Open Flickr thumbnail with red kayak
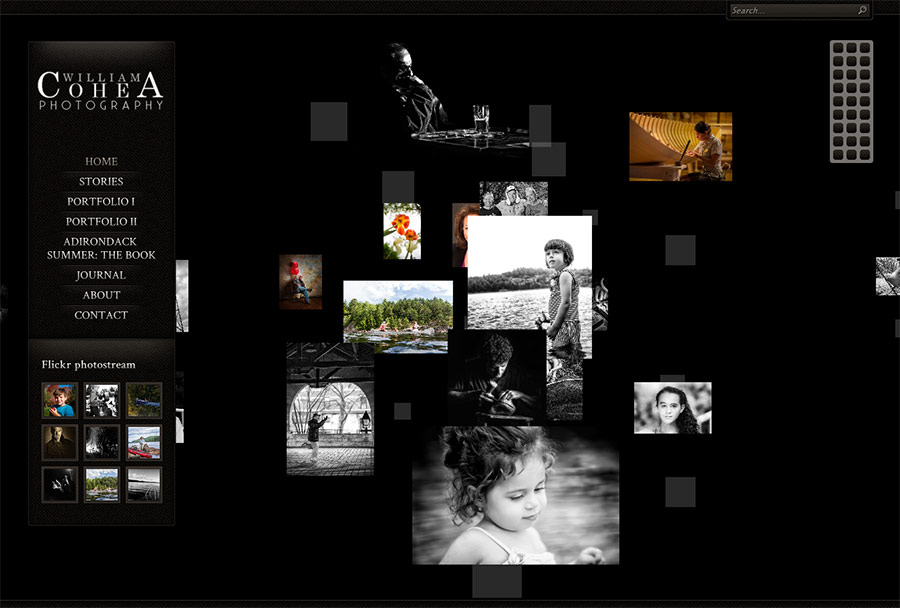 [144, 443]
